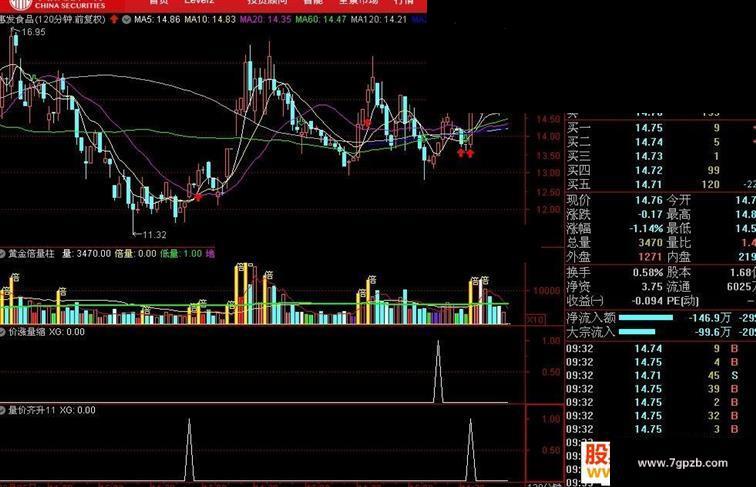The image size is (756, 487).
Task: Select the stock title 惠发食品(120分钟.前复权)
Action: point(53,20)
